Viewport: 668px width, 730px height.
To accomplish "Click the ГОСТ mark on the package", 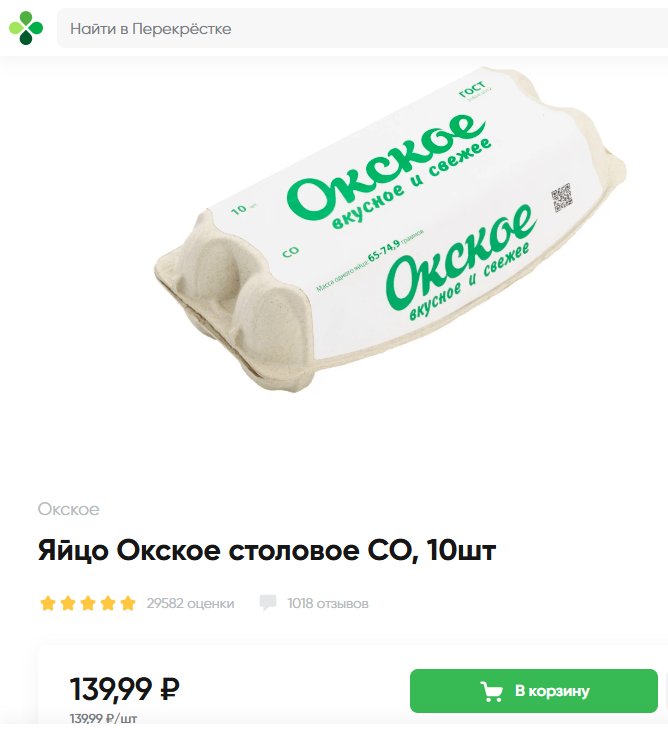I will (472, 90).
